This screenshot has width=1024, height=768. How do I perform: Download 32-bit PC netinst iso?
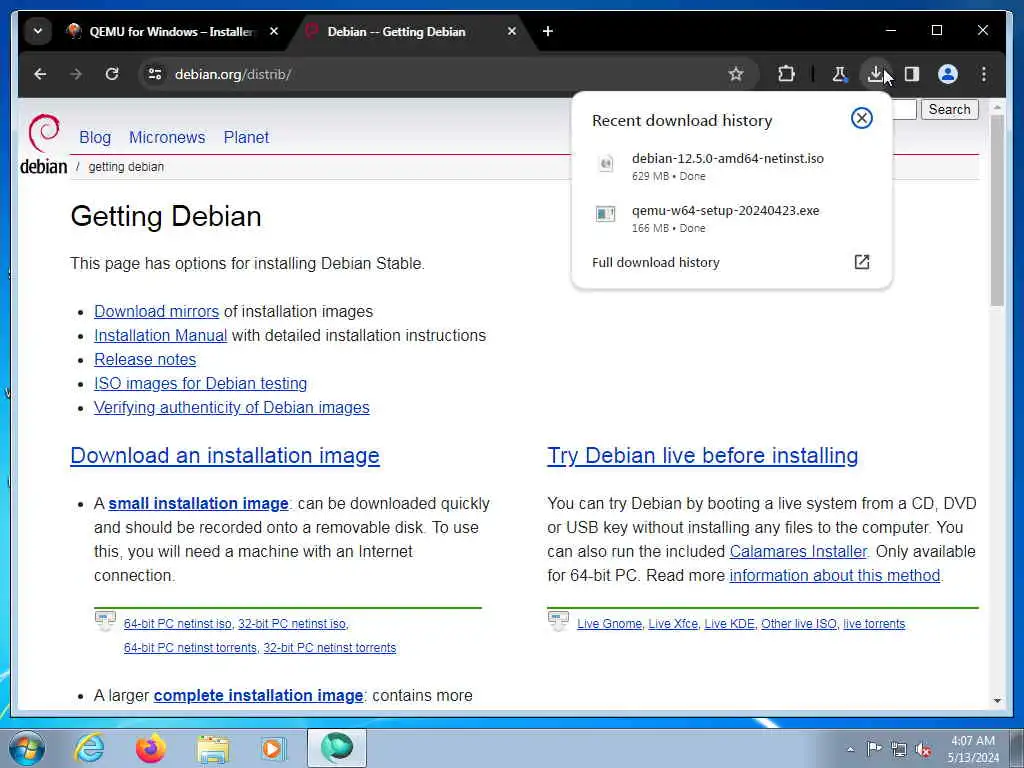(x=292, y=624)
